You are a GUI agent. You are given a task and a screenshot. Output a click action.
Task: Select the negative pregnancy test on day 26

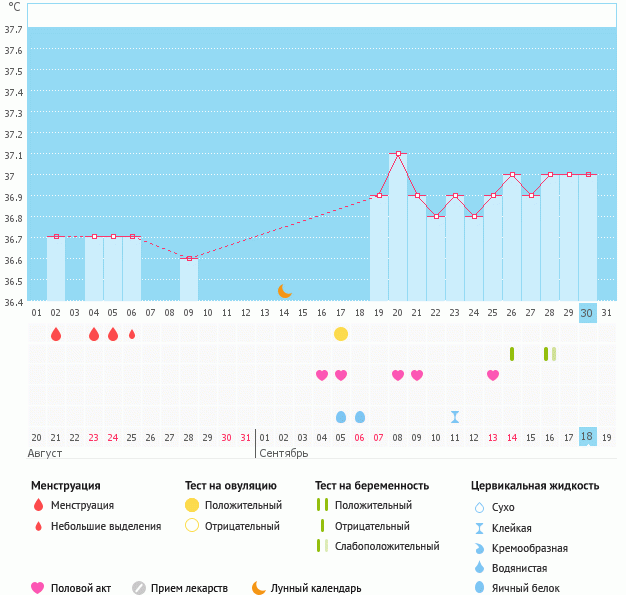click(512, 354)
